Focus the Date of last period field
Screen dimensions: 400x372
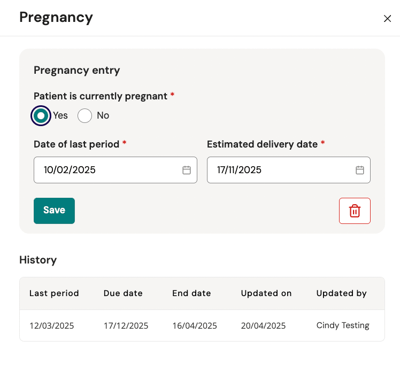pyautogui.click(x=115, y=170)
